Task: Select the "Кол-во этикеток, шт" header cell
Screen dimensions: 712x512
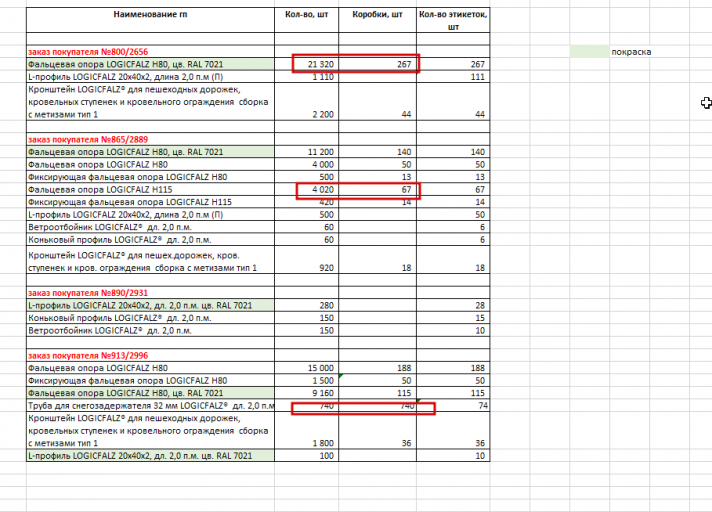Action: 453,20
